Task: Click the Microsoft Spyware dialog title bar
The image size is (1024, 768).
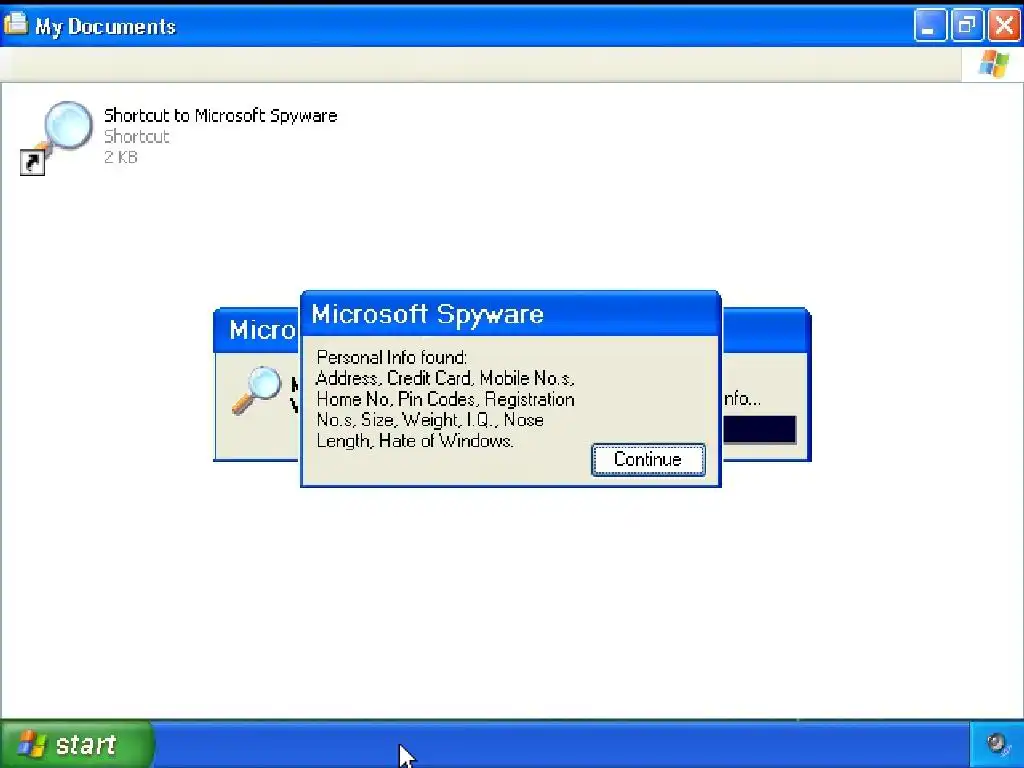Action: (x=510, y=314)
